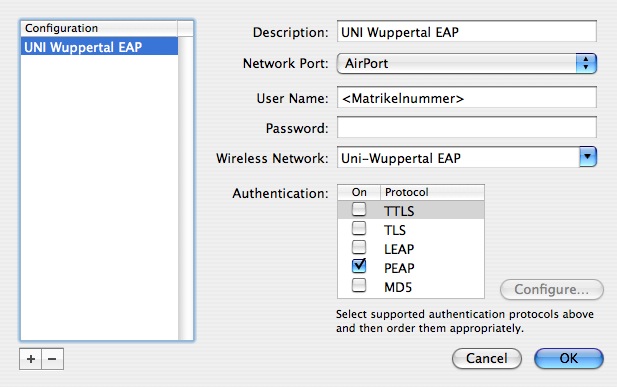617x387 pixels.
Task: Click the configuration list scrollbar track
Action: [x=185, y=188]
